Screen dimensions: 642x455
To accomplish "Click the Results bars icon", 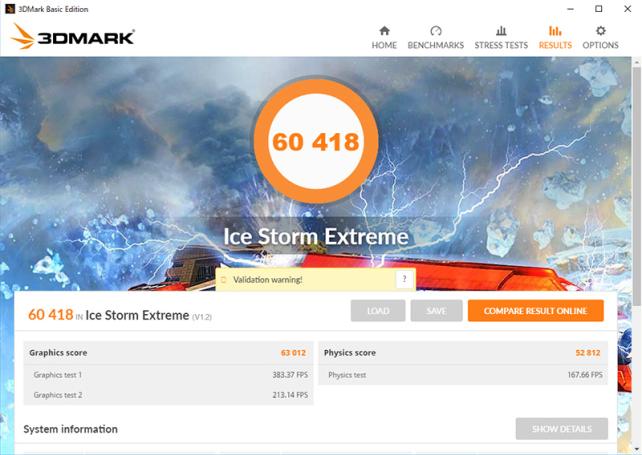I will (x=555, y=31).
